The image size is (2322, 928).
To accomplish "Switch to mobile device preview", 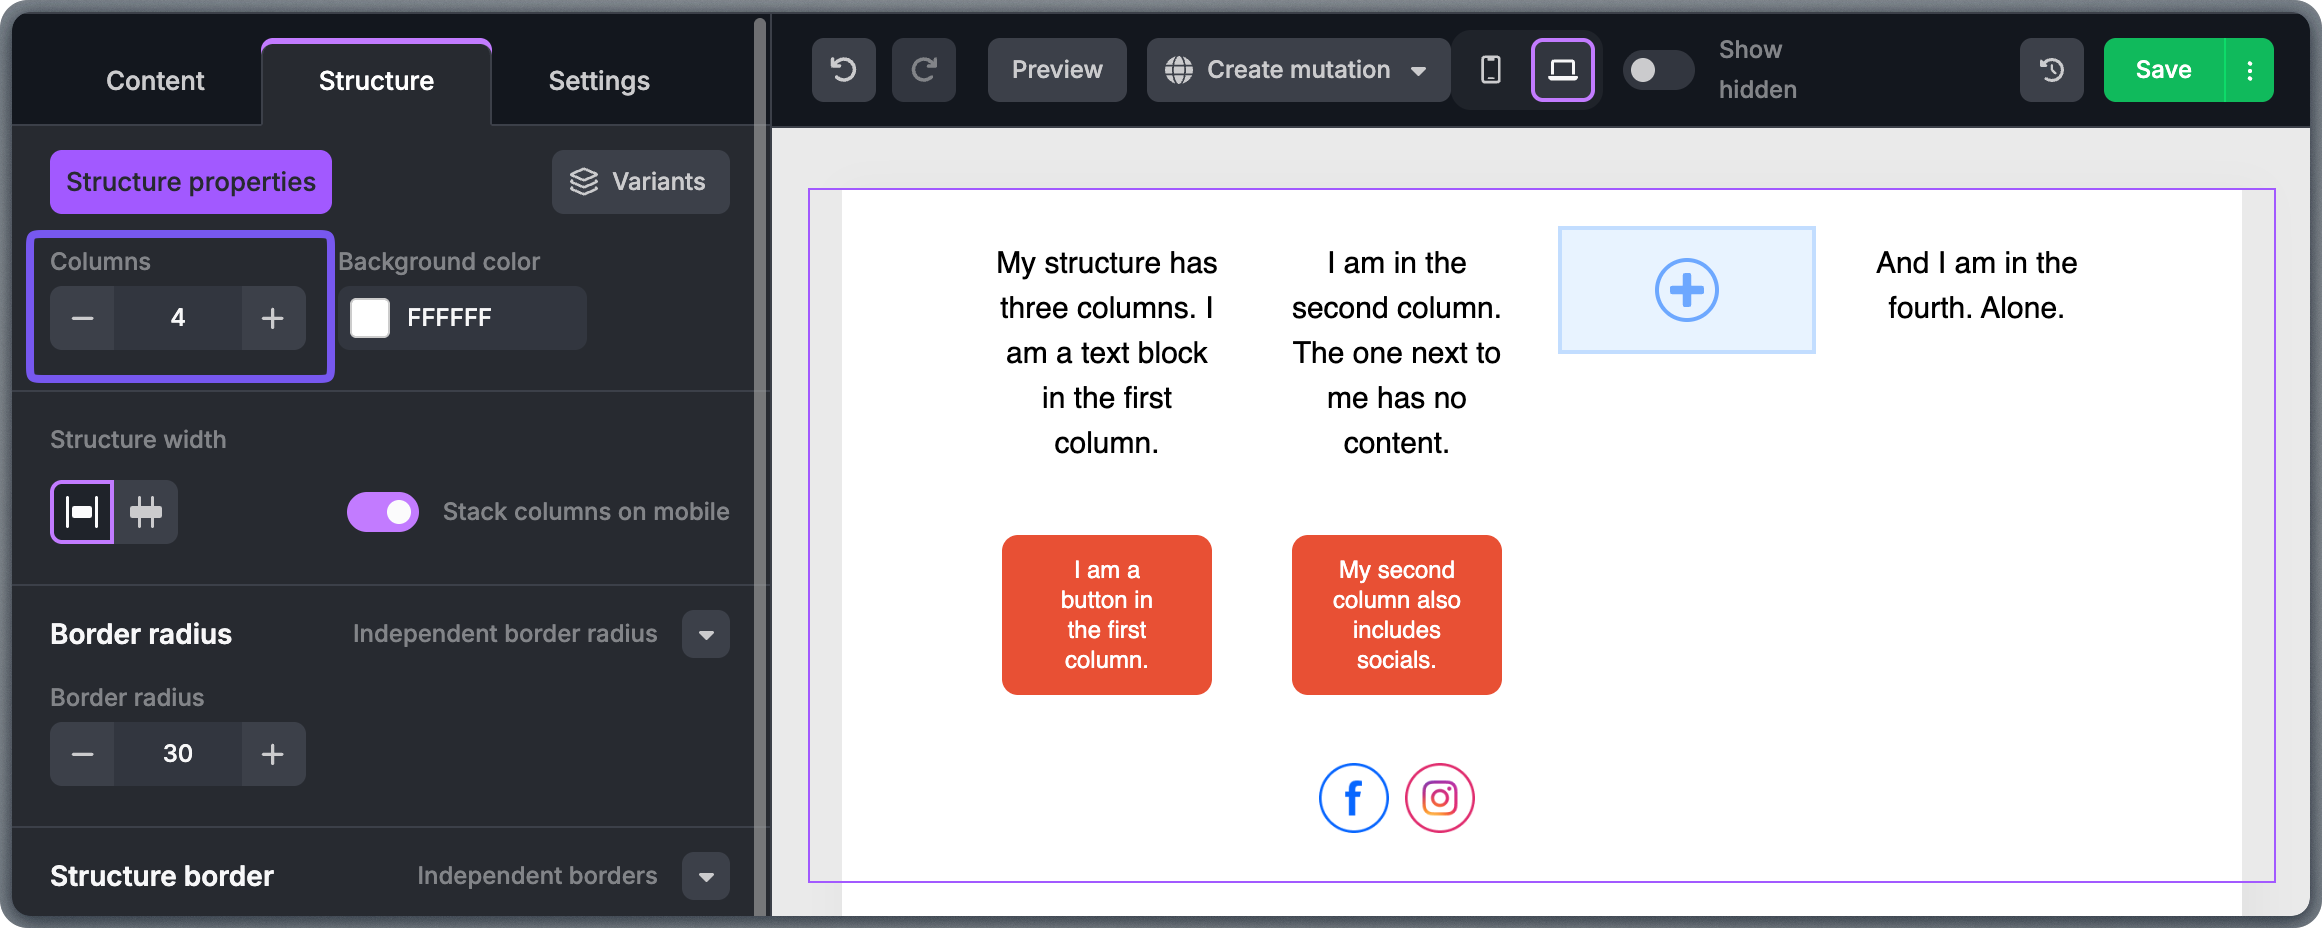I will (x=1490, y=70).
